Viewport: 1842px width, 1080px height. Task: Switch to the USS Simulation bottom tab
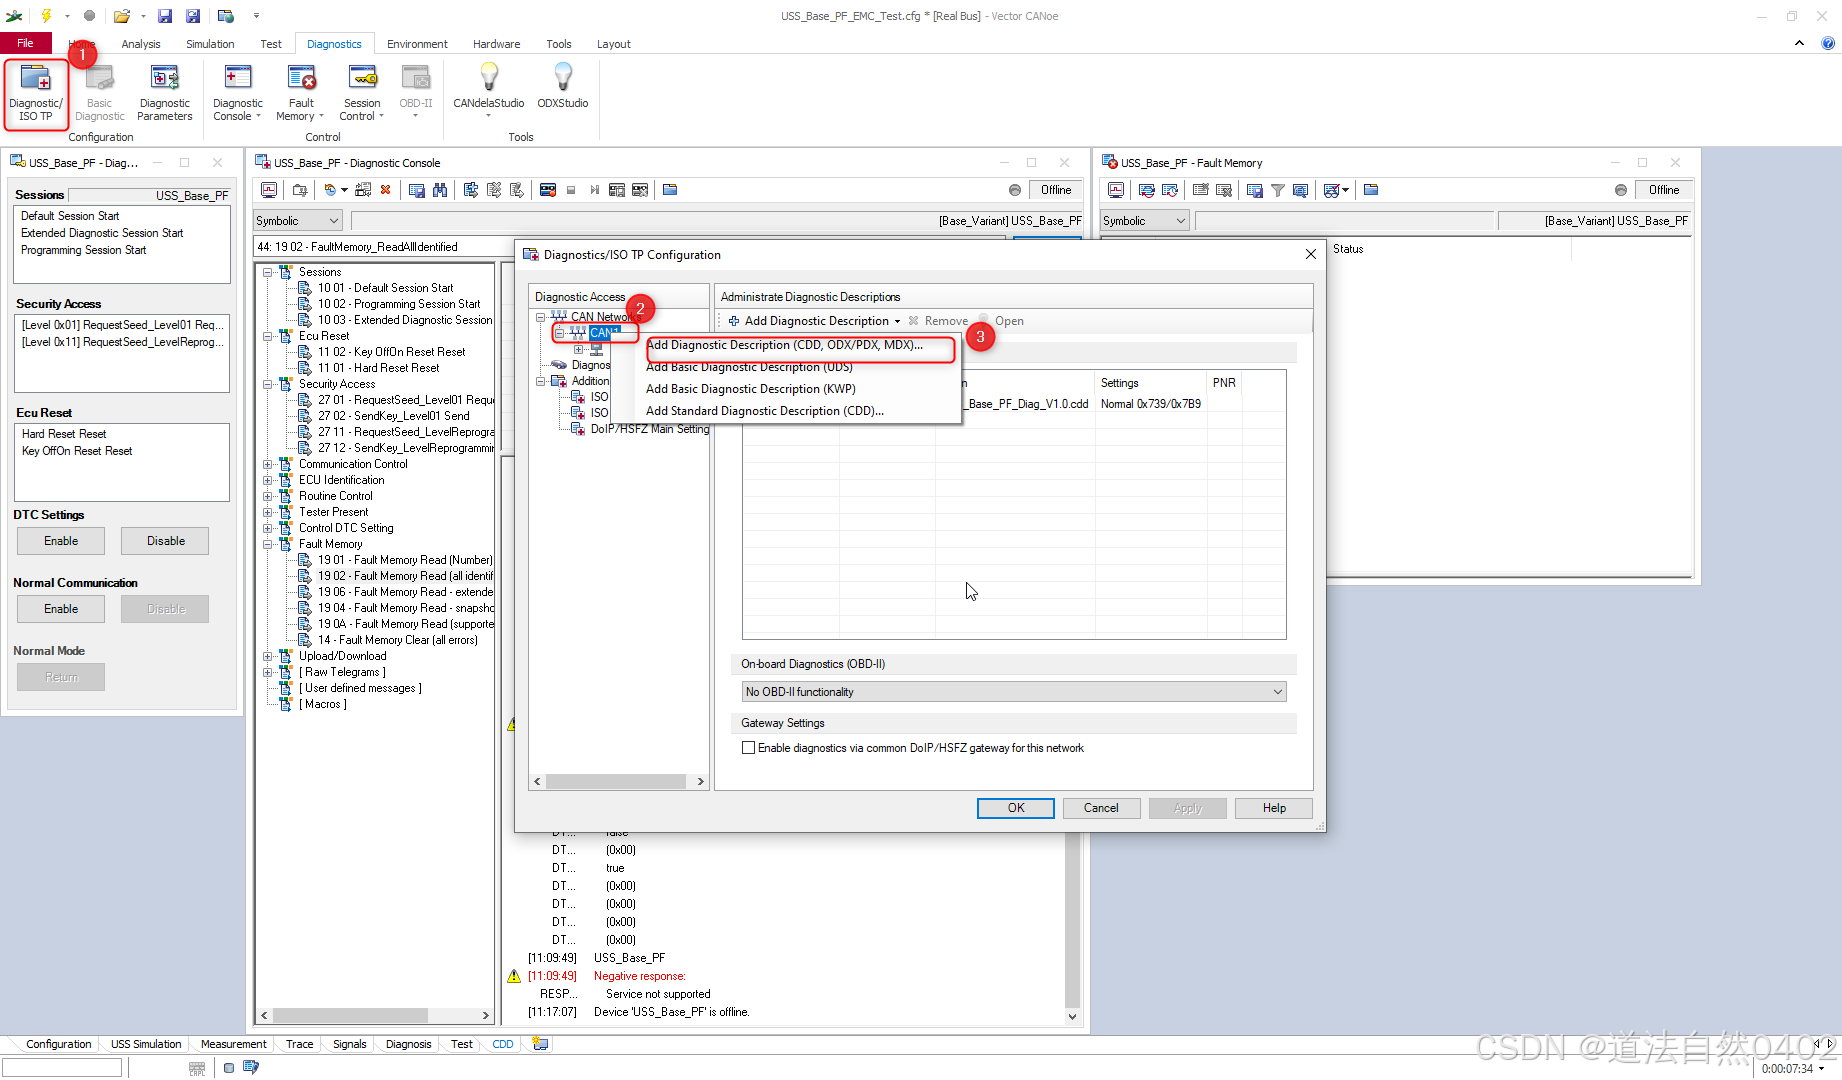pyautogui.click(x=146, y=1044)
